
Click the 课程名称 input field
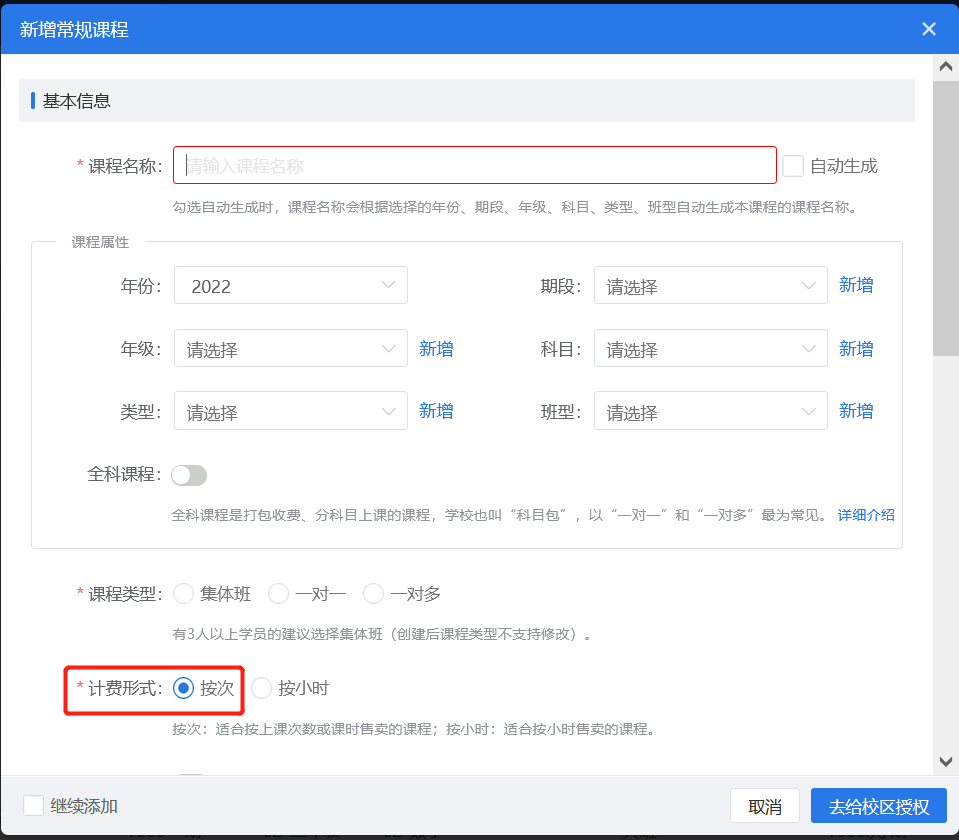coord(475,165)
